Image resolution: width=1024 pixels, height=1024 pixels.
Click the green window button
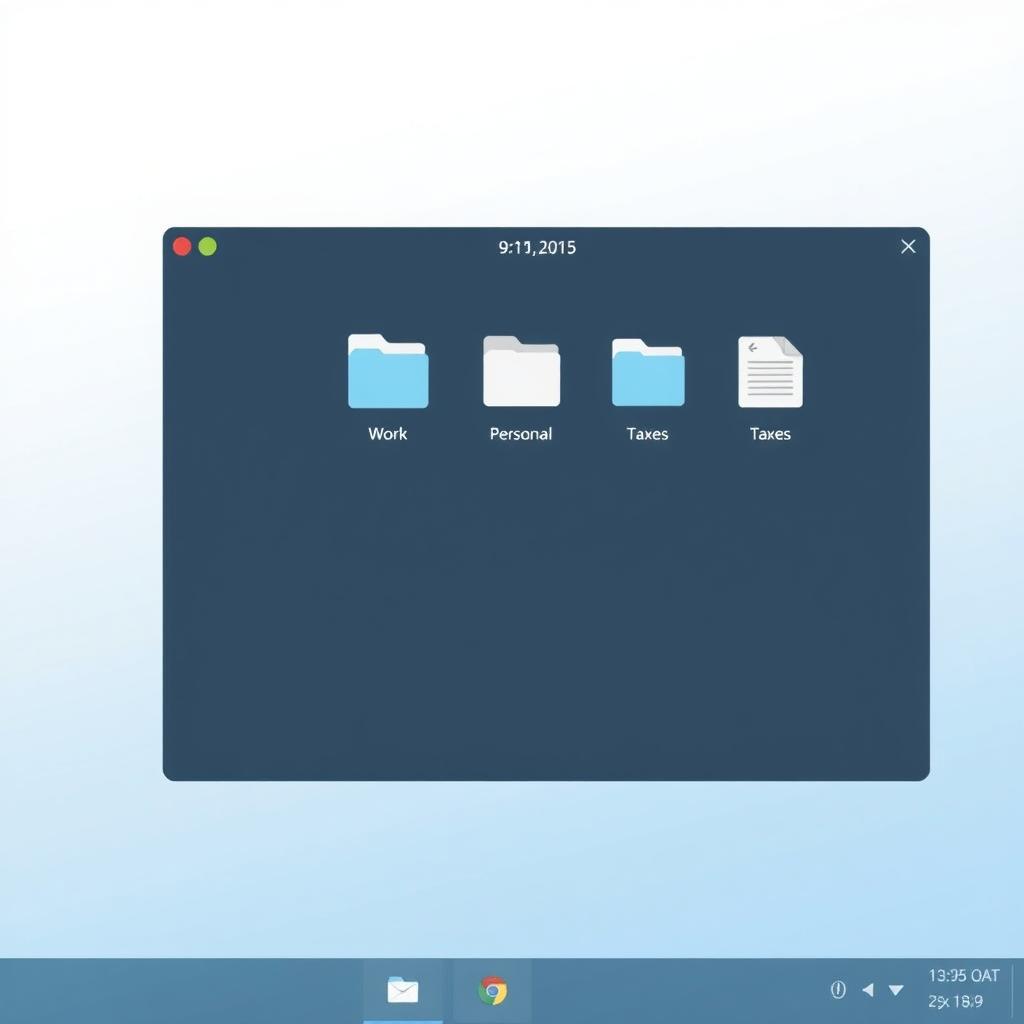[208, 246]
